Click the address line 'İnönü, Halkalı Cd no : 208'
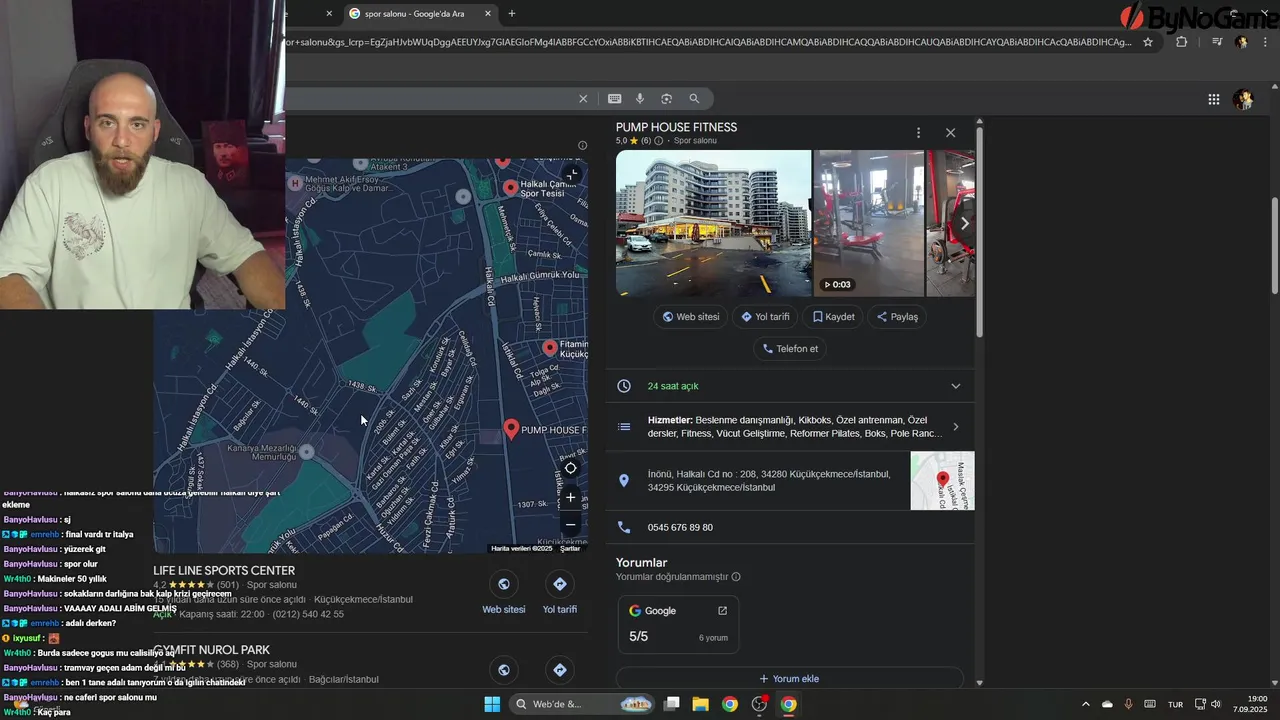Viewport: 1280px width, 720px height. [769, 481]
